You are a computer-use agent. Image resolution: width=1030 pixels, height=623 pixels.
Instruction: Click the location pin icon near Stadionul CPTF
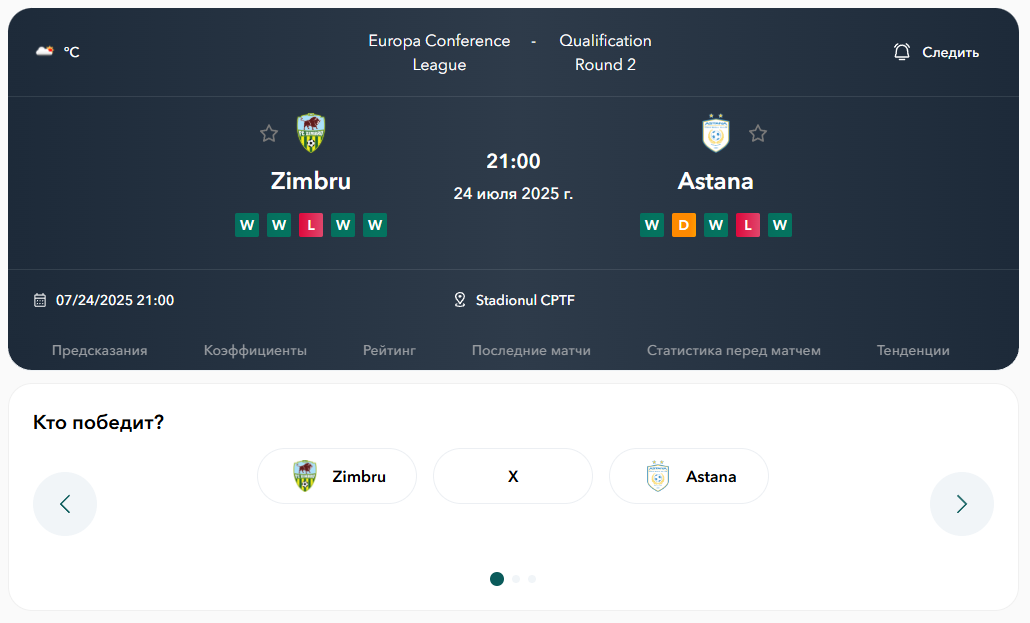point(460,299)
